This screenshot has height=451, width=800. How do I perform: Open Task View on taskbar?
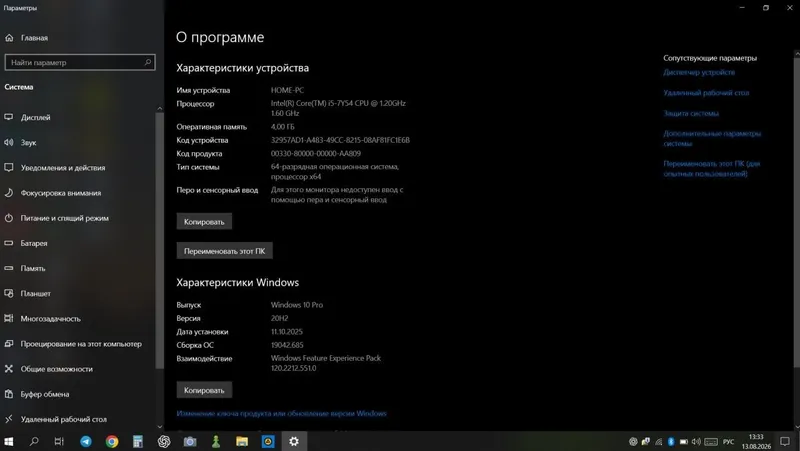[x=59, y=441]
